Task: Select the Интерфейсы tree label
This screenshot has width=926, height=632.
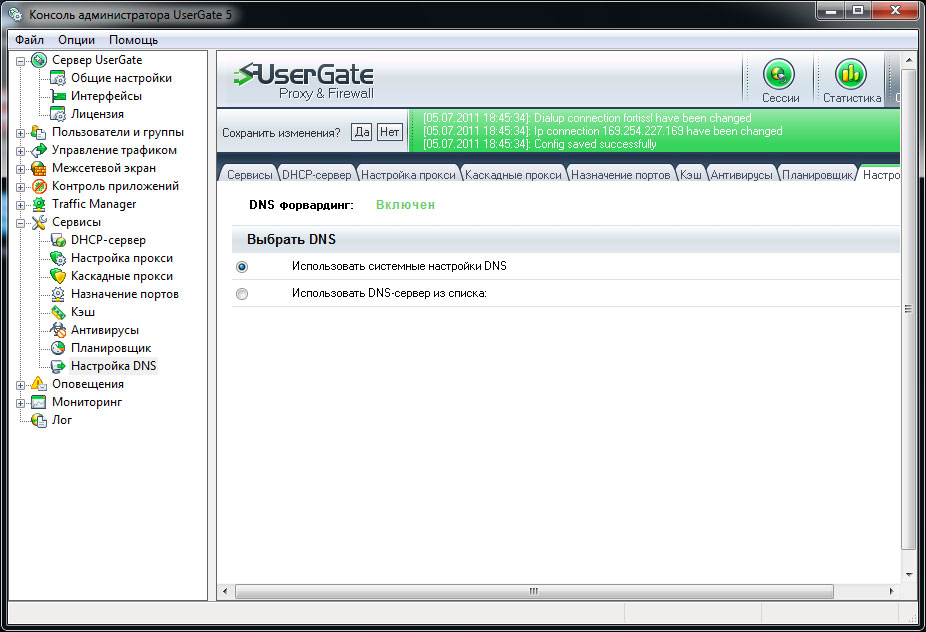Action: point(106,96)
